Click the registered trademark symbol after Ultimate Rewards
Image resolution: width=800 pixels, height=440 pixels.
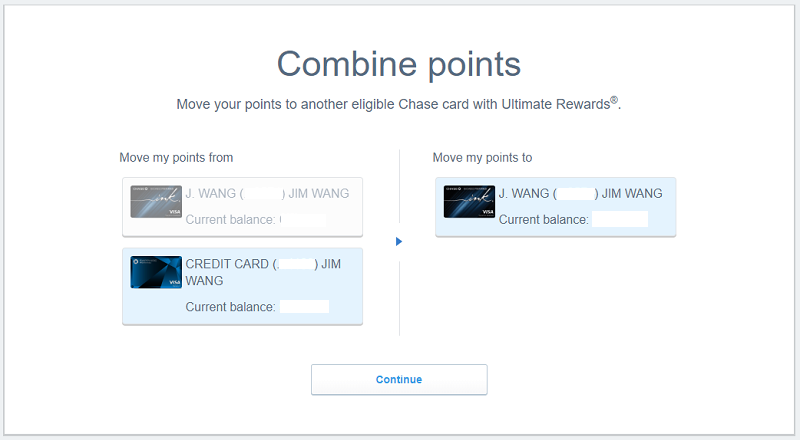coord(616,100)
